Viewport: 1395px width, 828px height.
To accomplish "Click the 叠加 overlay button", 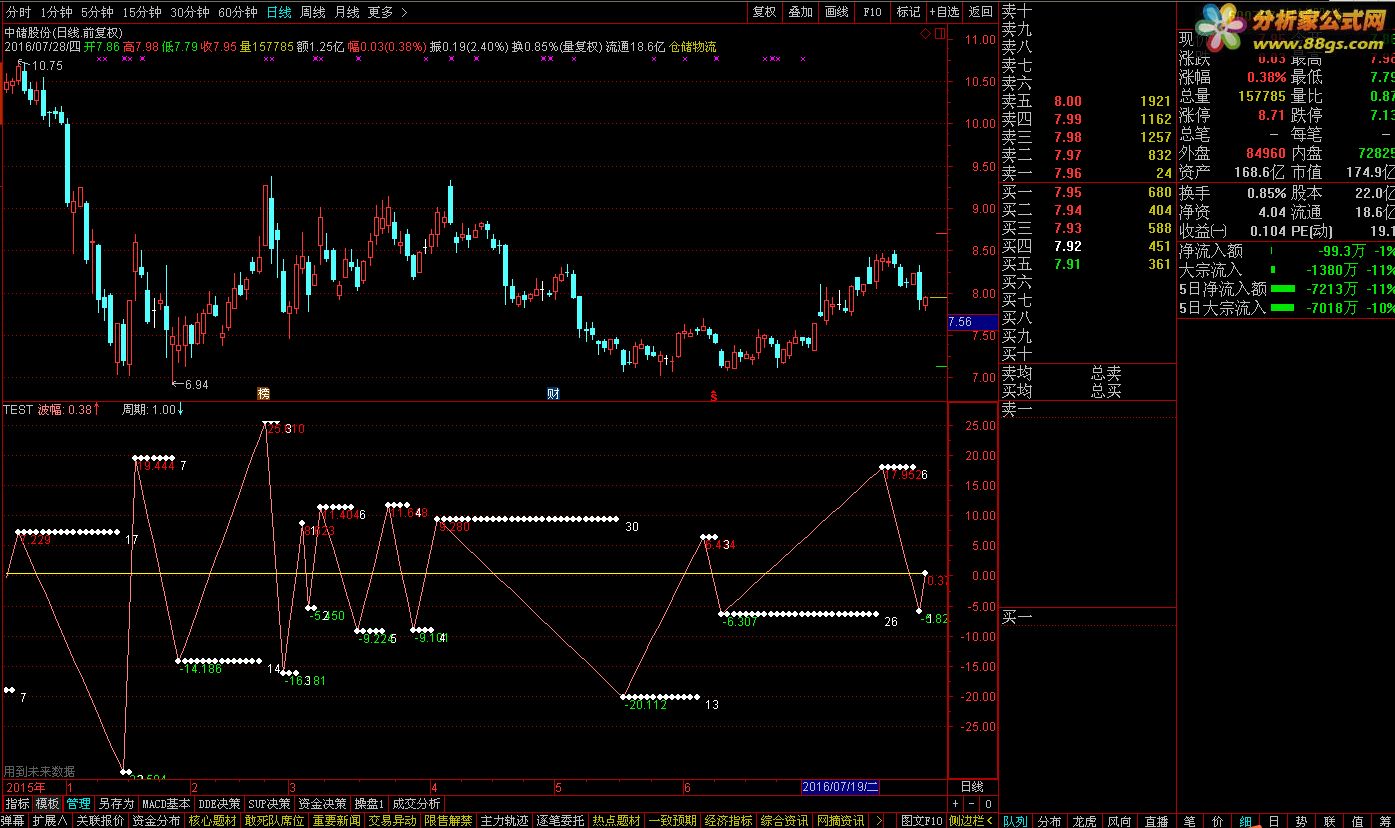I will (800, 12).
